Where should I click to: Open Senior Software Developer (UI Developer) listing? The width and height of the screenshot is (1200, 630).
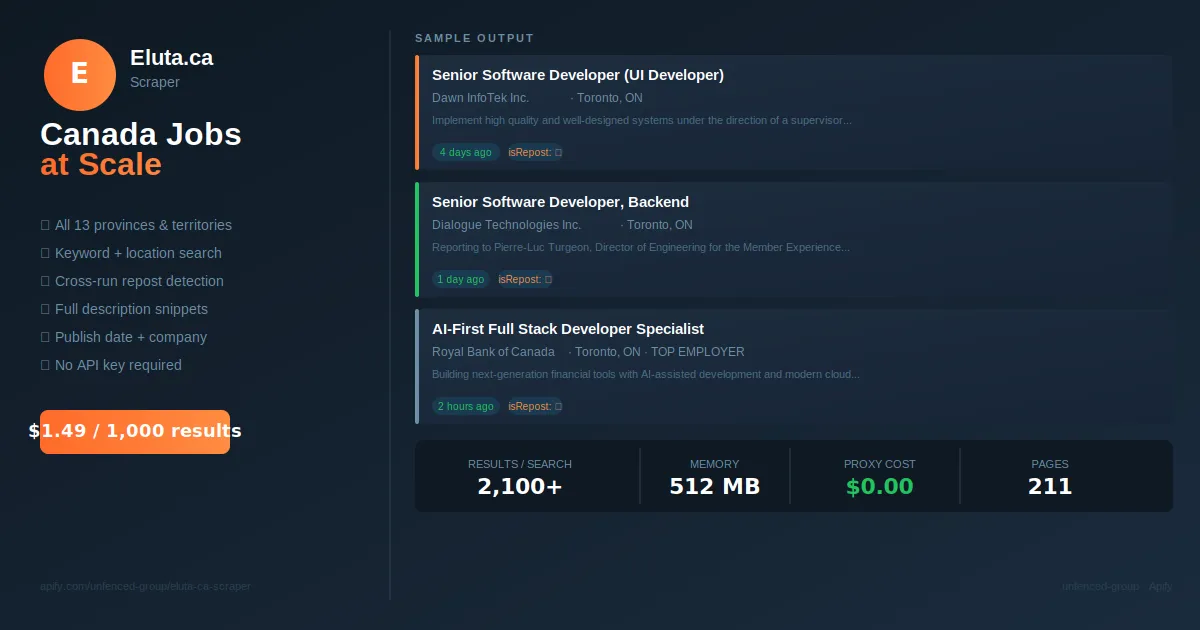(578, 75)
